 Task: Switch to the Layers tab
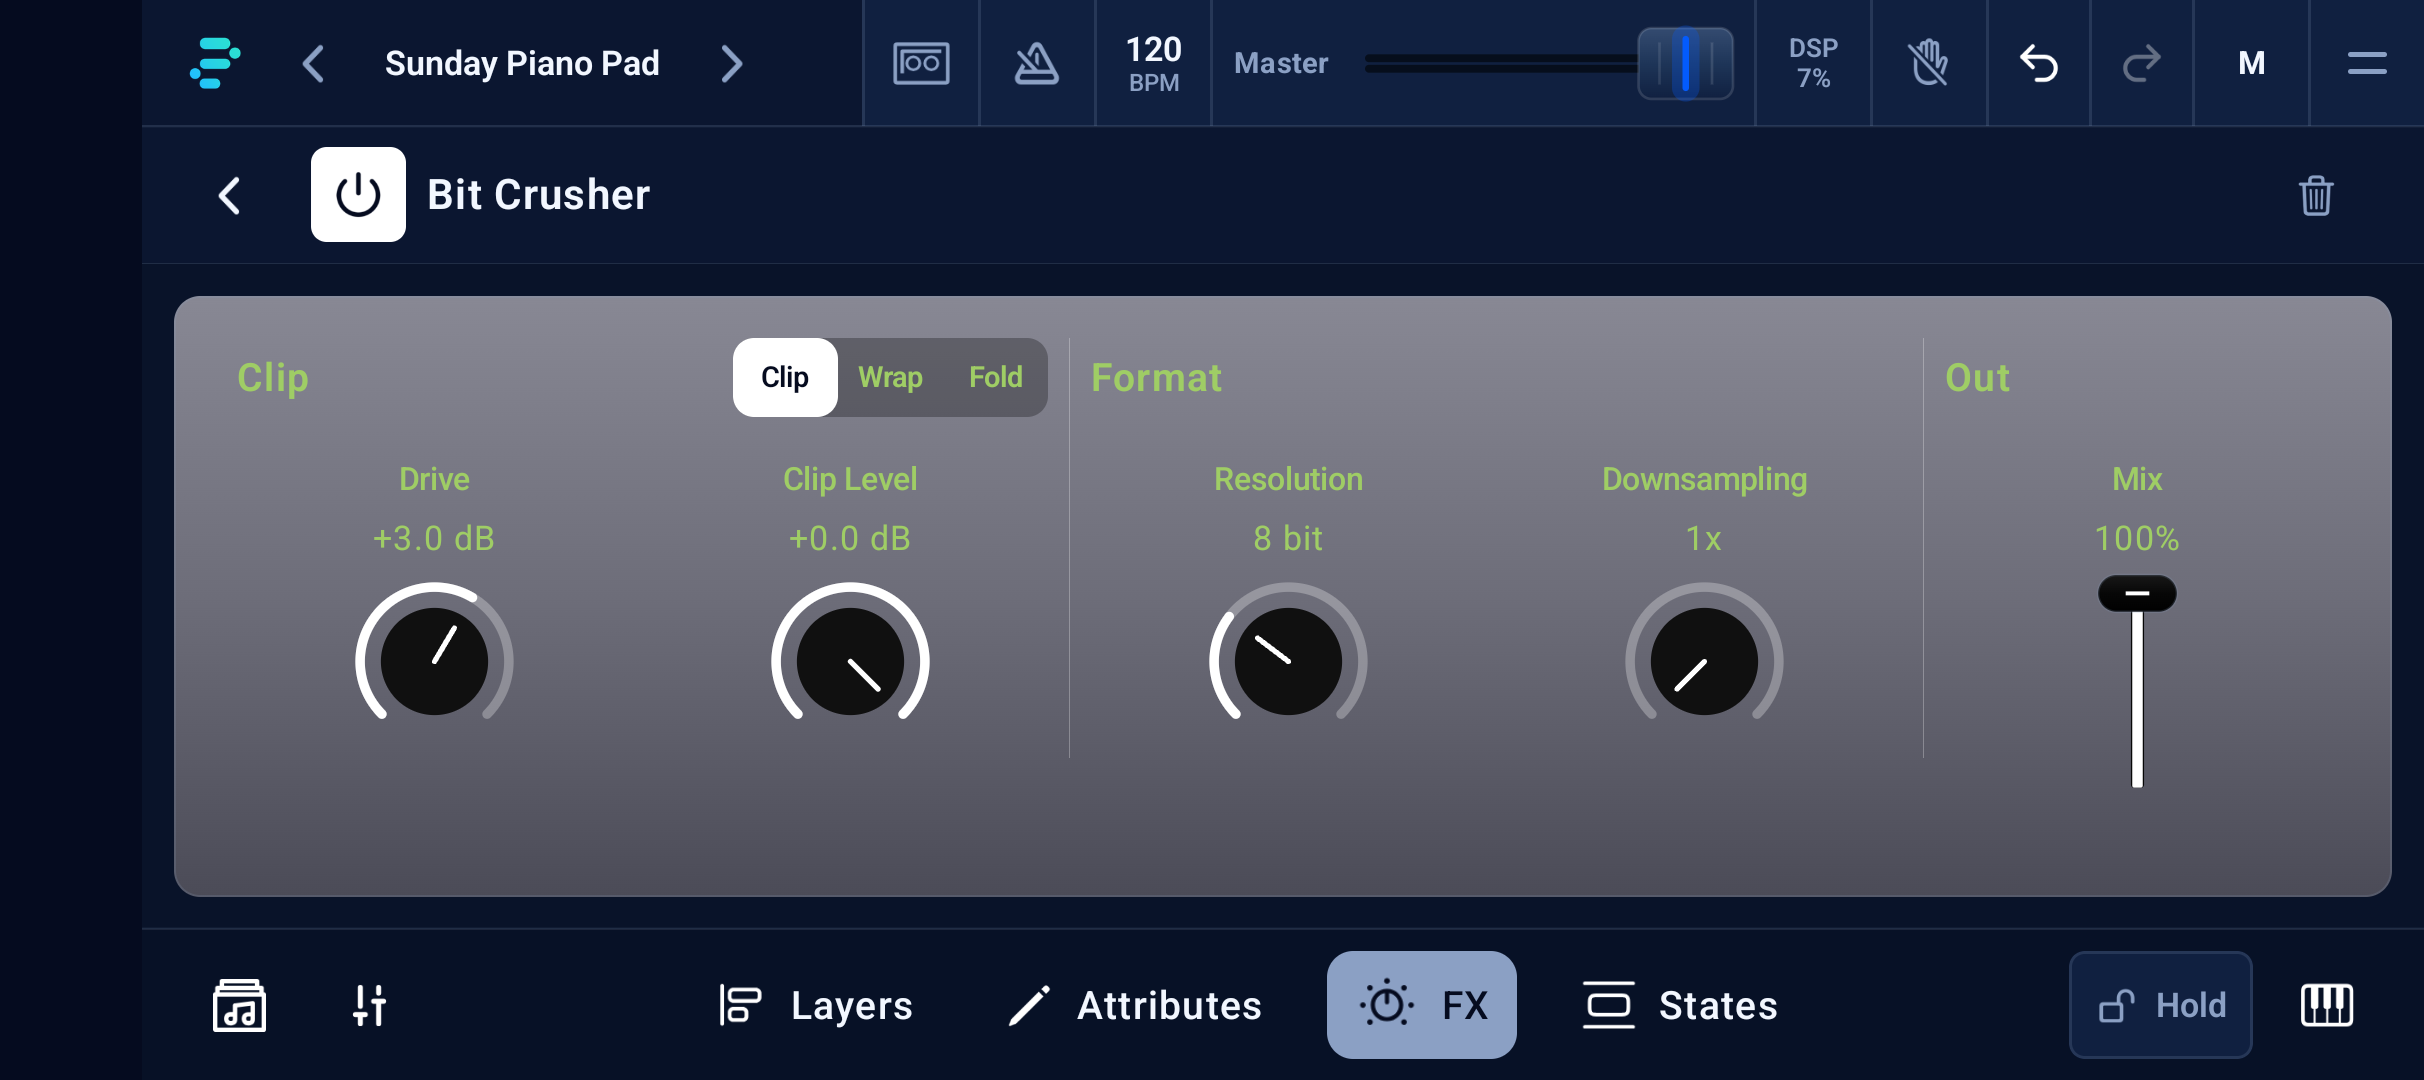[x=816, y=1005]
